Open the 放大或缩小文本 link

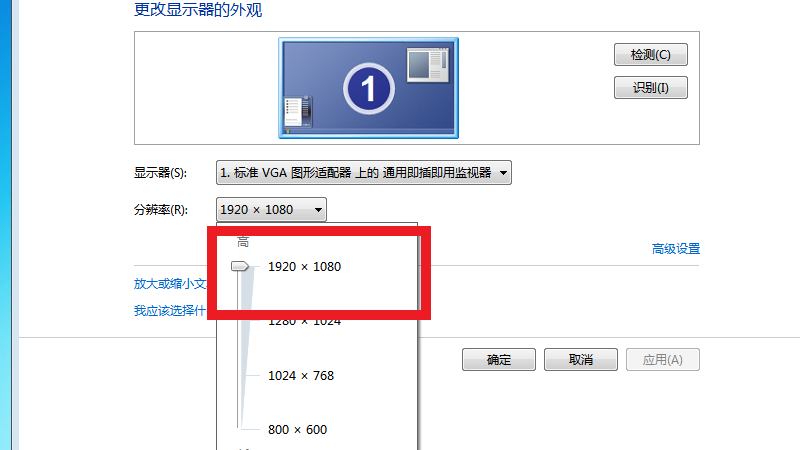point(170,284)
